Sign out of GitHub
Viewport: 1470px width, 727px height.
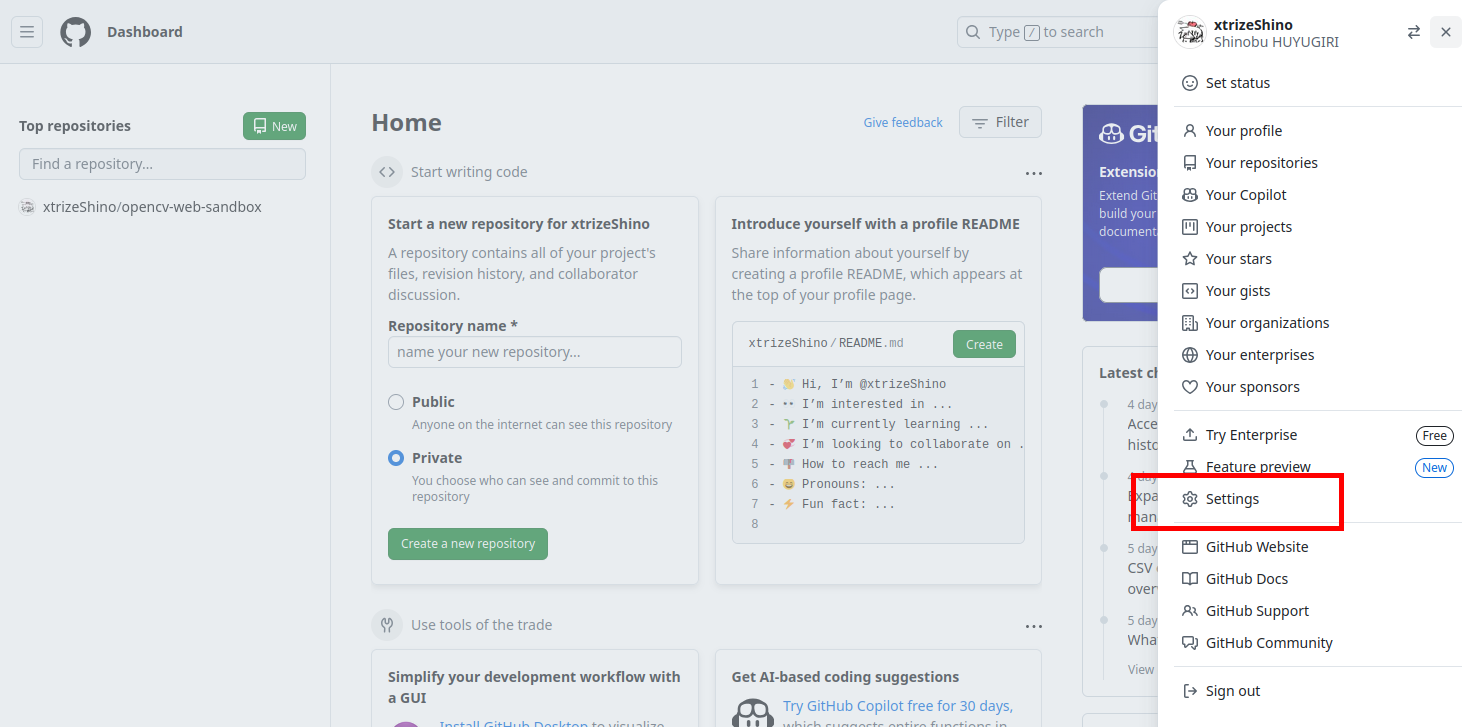[x=1233, y=690]
